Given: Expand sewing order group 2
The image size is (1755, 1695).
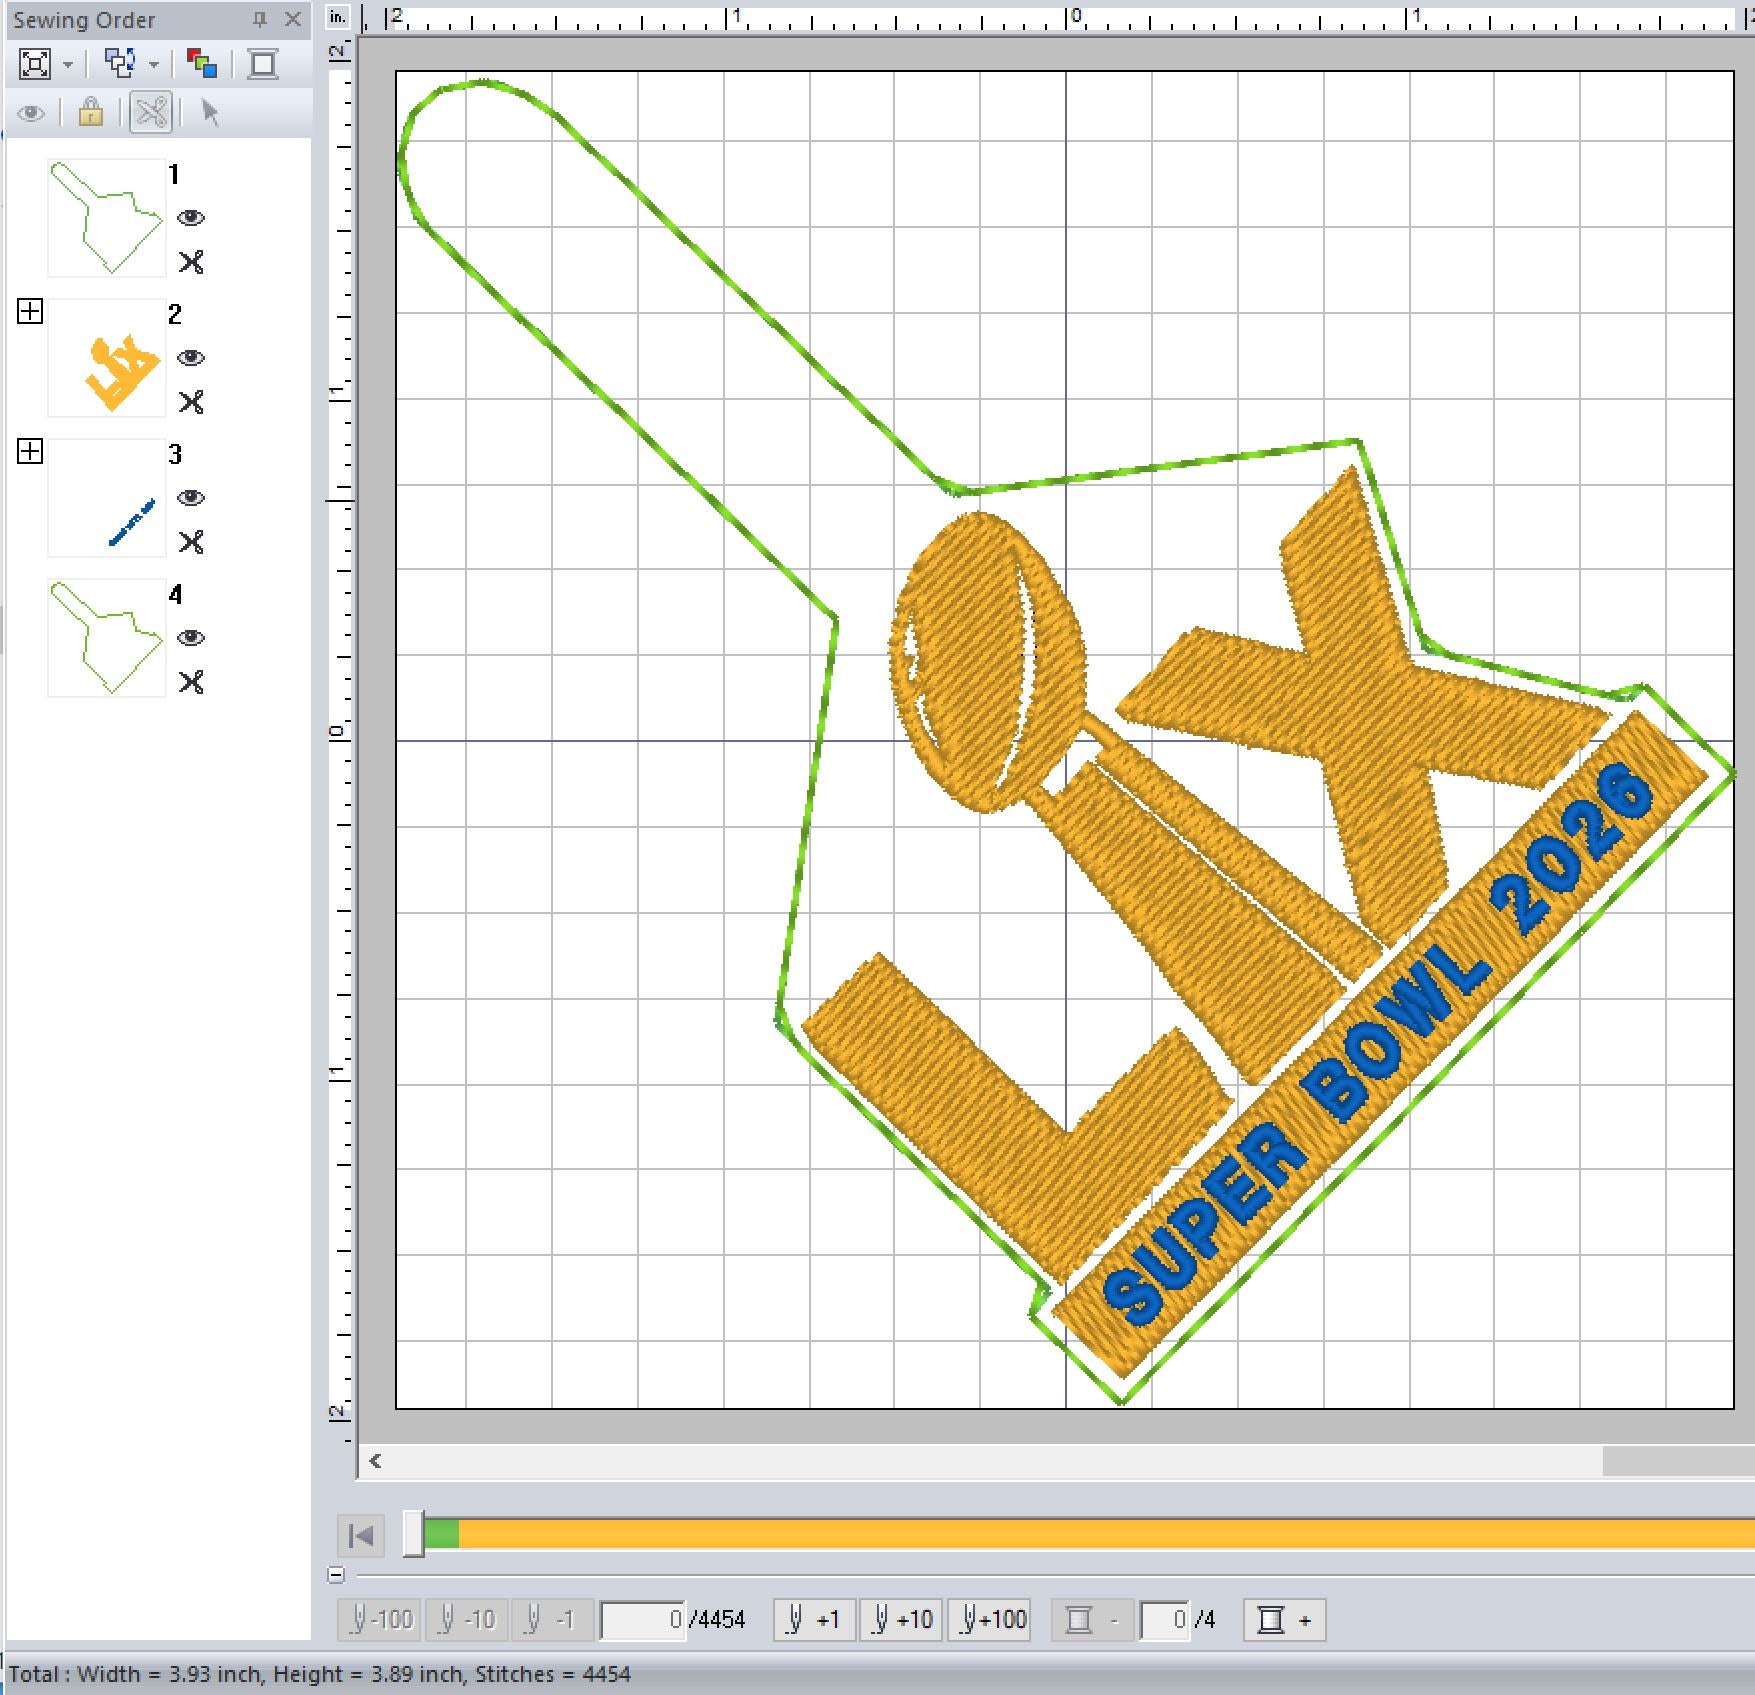Looking at the screenshot, I should [30, 312].
